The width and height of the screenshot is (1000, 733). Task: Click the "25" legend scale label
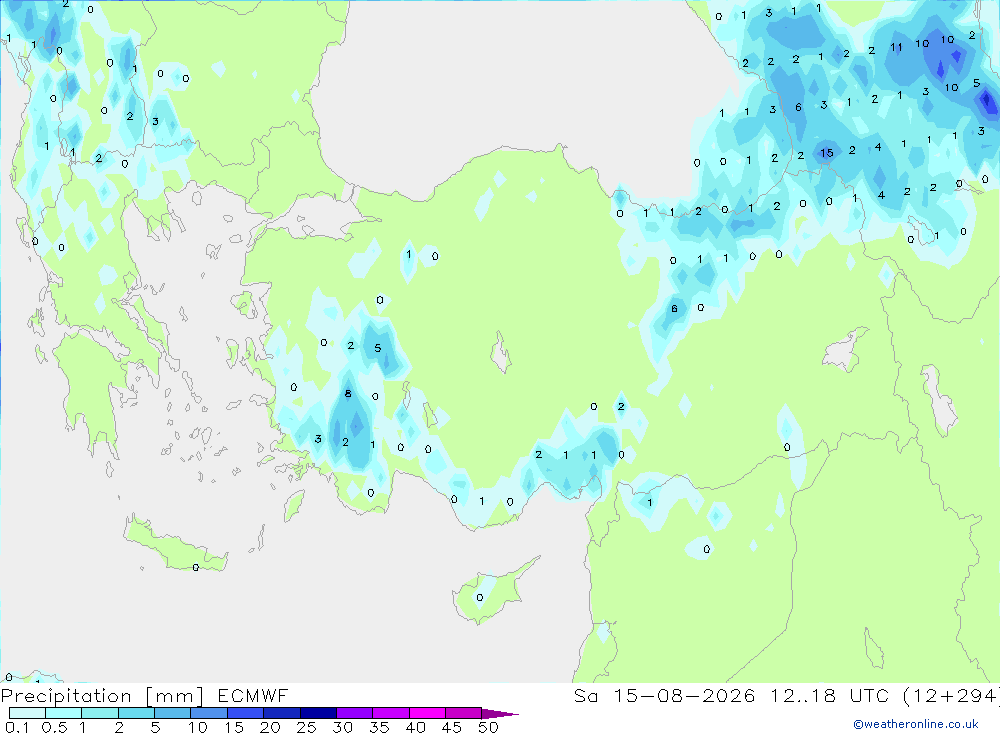point(306,727)
